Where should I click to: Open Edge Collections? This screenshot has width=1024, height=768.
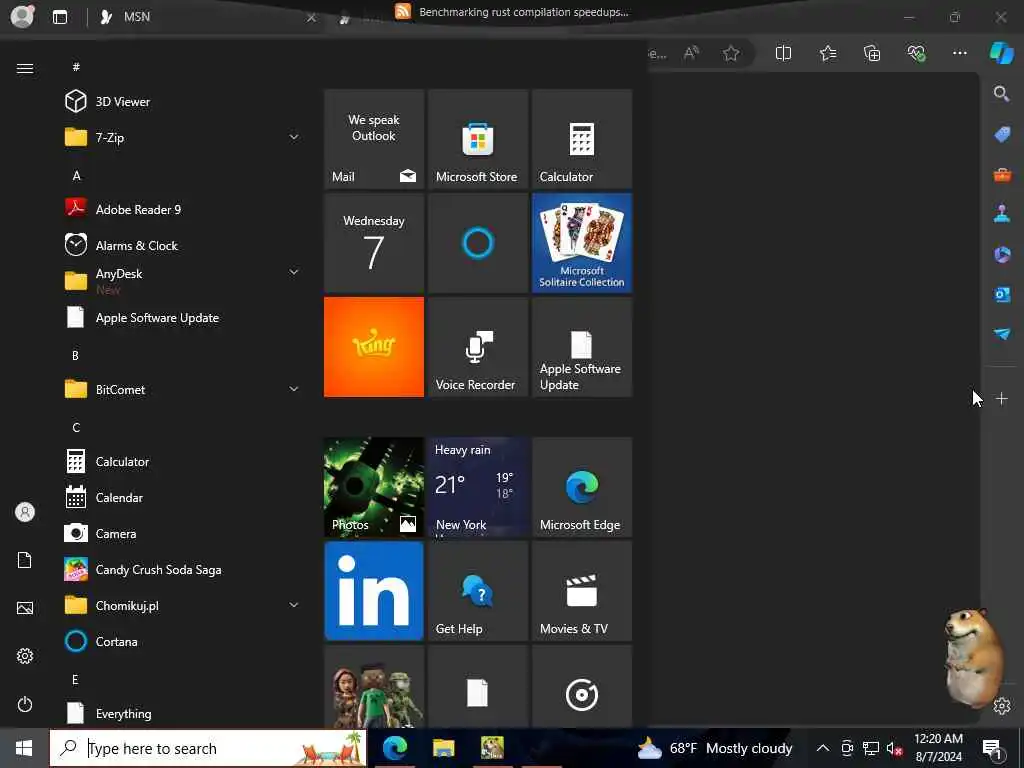point(872,54)
